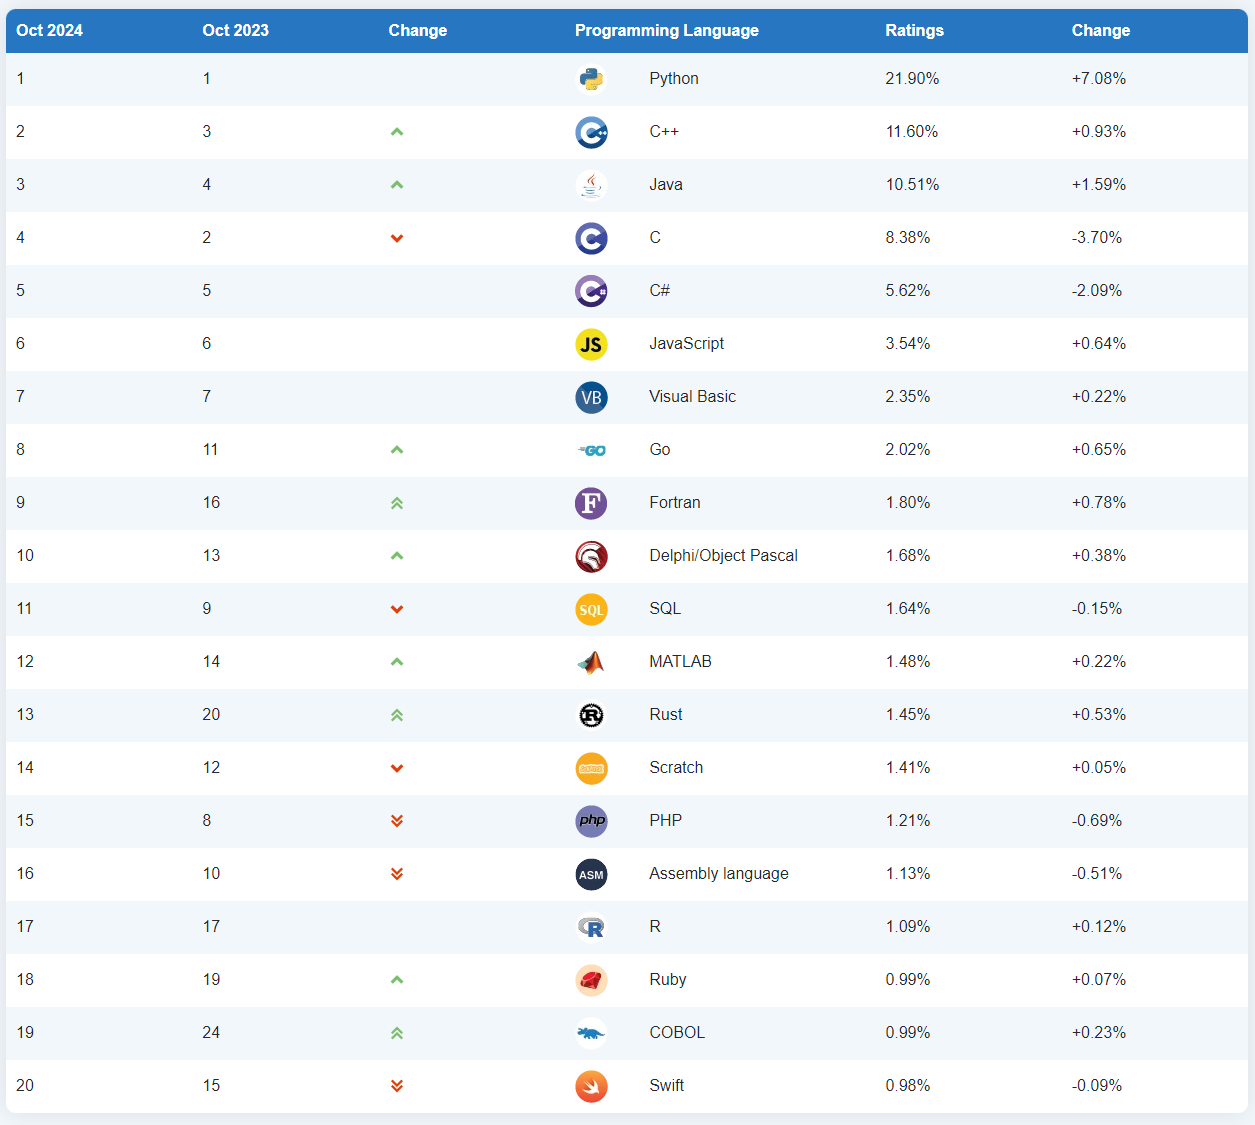Click the red down arrow in C row
Screen dimensions: 1255x1125
coord(397,238)
